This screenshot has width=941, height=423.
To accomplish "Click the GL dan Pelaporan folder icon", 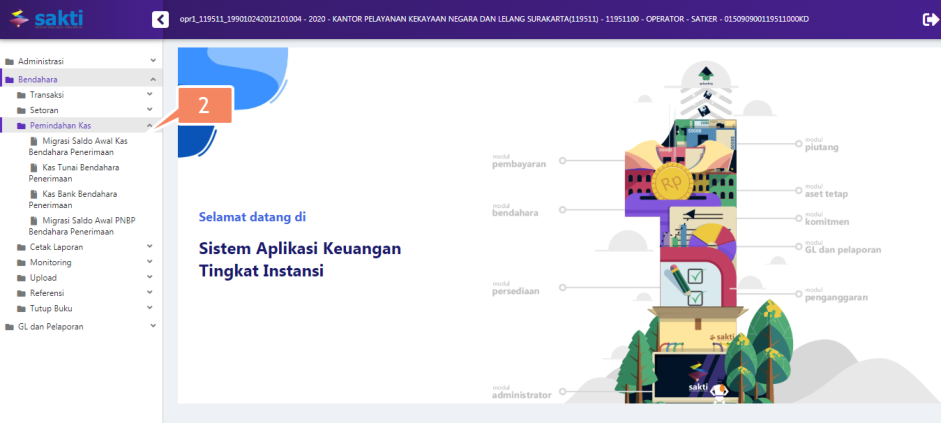I will [9, 327].
